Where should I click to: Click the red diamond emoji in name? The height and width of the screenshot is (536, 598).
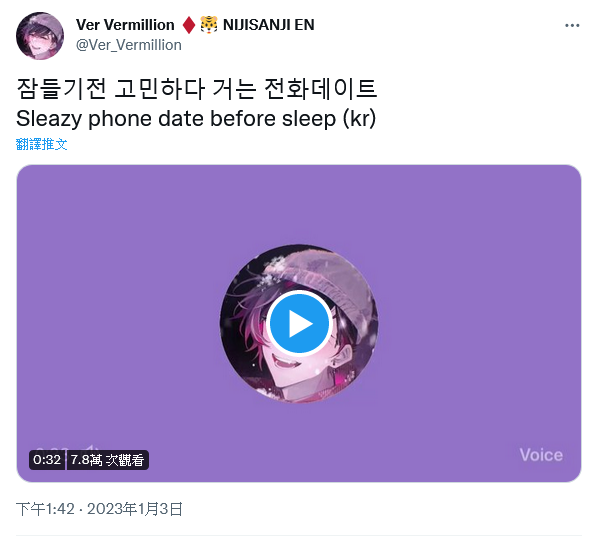189,25
